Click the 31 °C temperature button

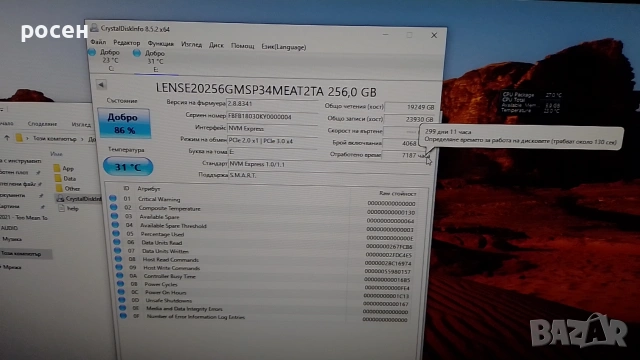(x=128, y=167)
